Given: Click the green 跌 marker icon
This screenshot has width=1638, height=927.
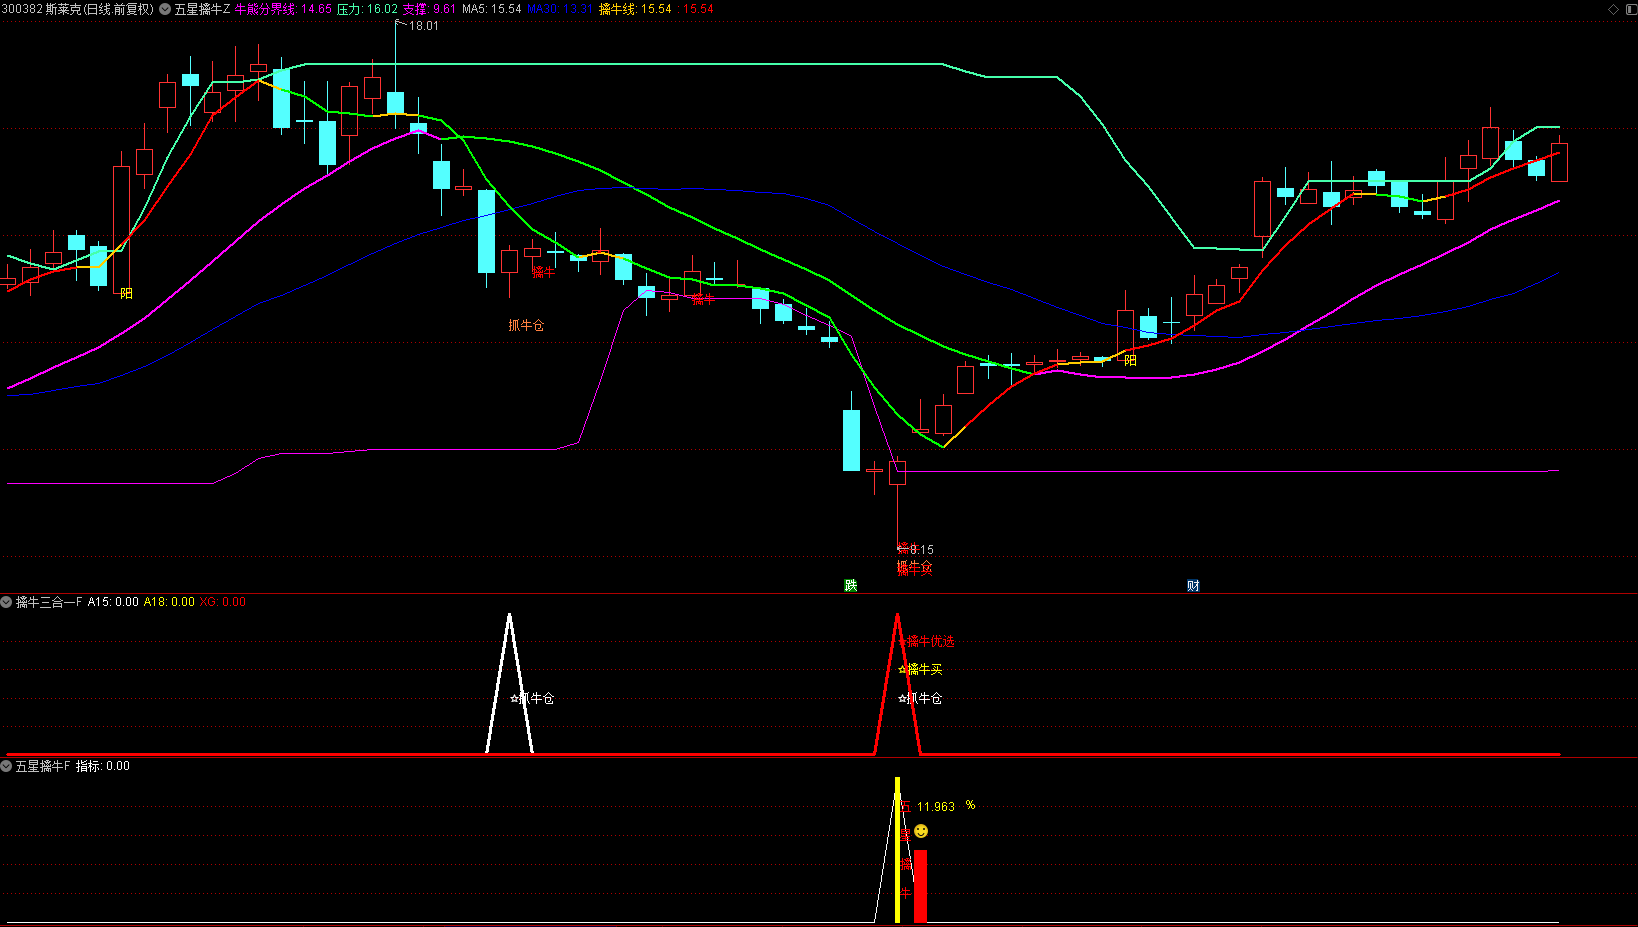Looking at the screenshot, I should pos(851,585).
